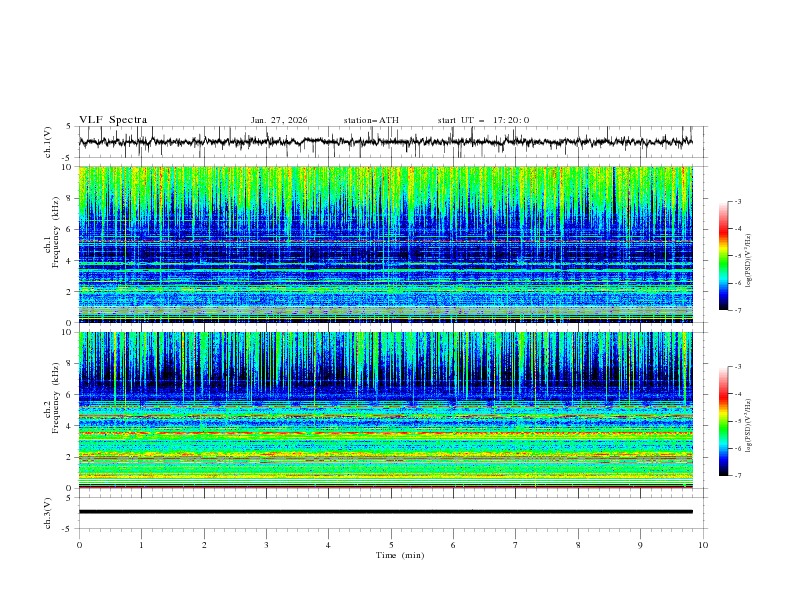Viewport: 792px width, 612px height.
Task: Click the "start UT = 17:20:0" text
Action: (483, 120)
